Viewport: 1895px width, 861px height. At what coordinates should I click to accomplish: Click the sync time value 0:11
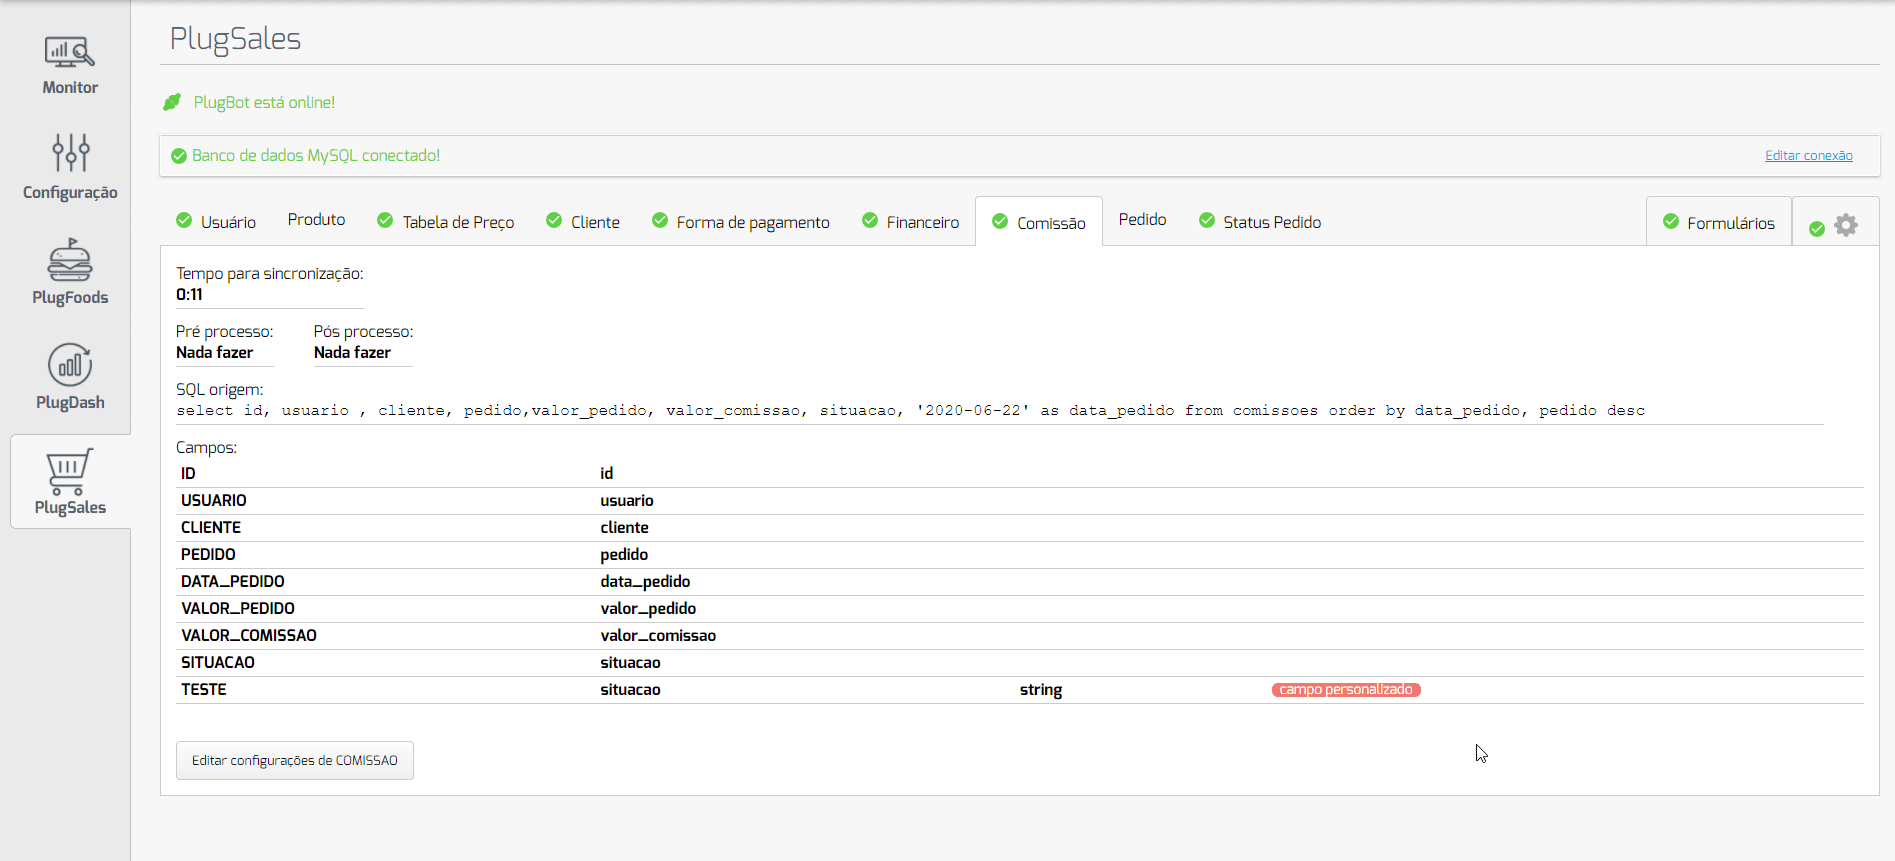[189, 295]
